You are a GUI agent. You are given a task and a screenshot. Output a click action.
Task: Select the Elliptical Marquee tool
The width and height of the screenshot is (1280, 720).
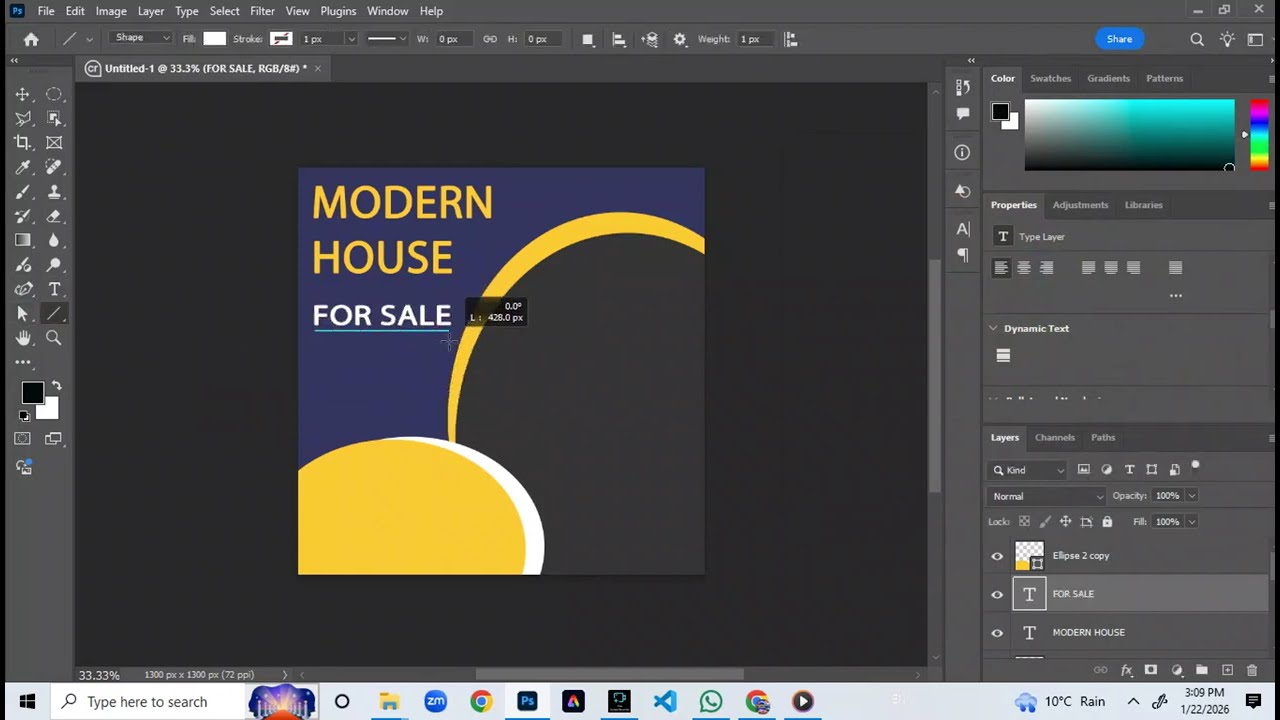[x=54, y=94]
